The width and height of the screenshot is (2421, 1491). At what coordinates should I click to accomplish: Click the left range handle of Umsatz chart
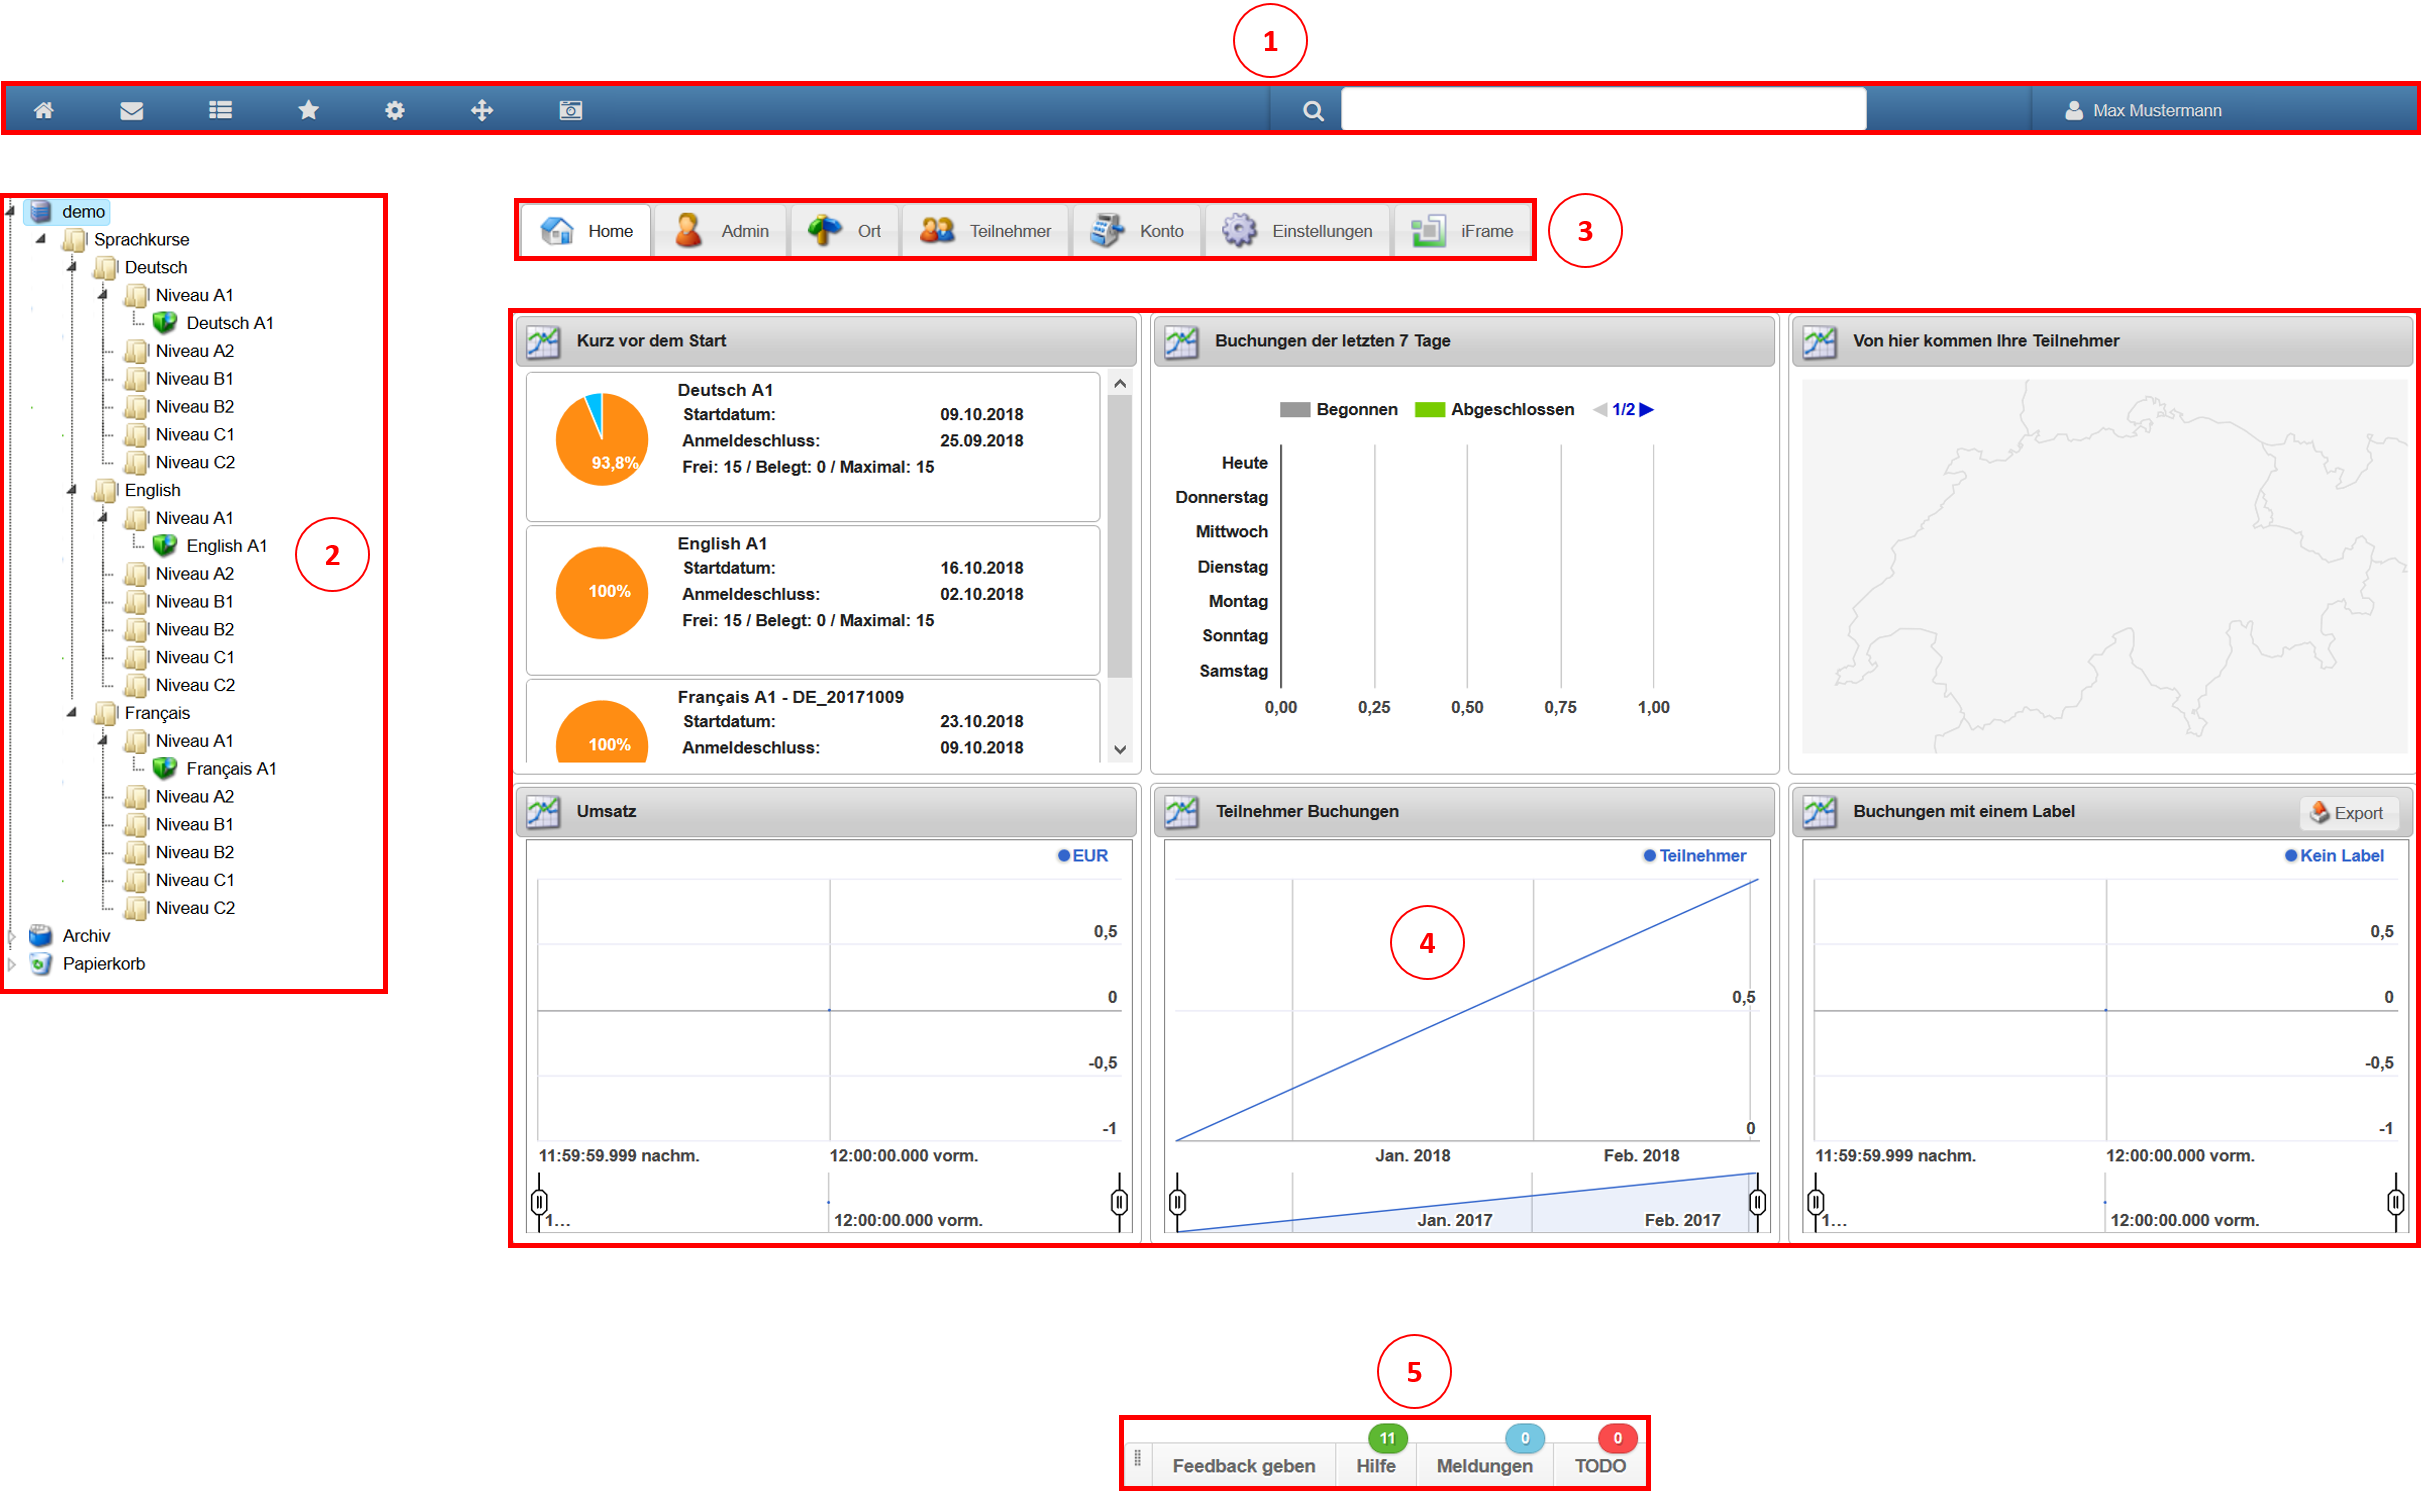540,1200
